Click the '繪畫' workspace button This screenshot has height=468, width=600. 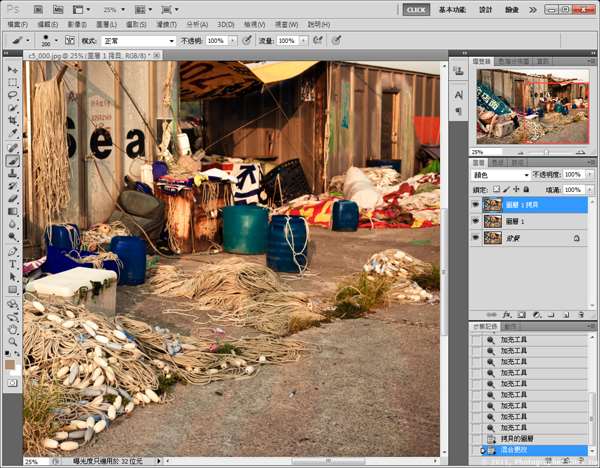point(512,10)
